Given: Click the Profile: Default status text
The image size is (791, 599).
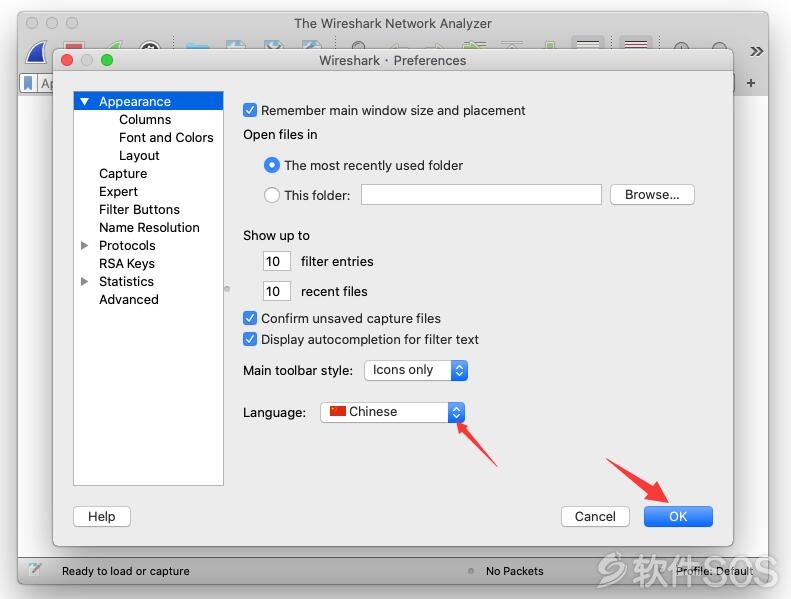Looking at the screenshot, I should pos(714,571).
